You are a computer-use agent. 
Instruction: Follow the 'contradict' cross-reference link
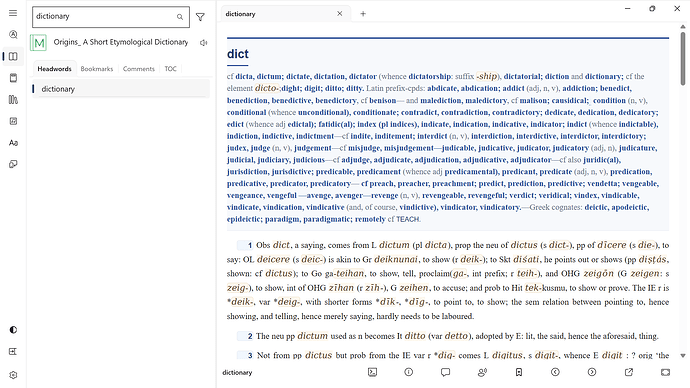(419, 112)
